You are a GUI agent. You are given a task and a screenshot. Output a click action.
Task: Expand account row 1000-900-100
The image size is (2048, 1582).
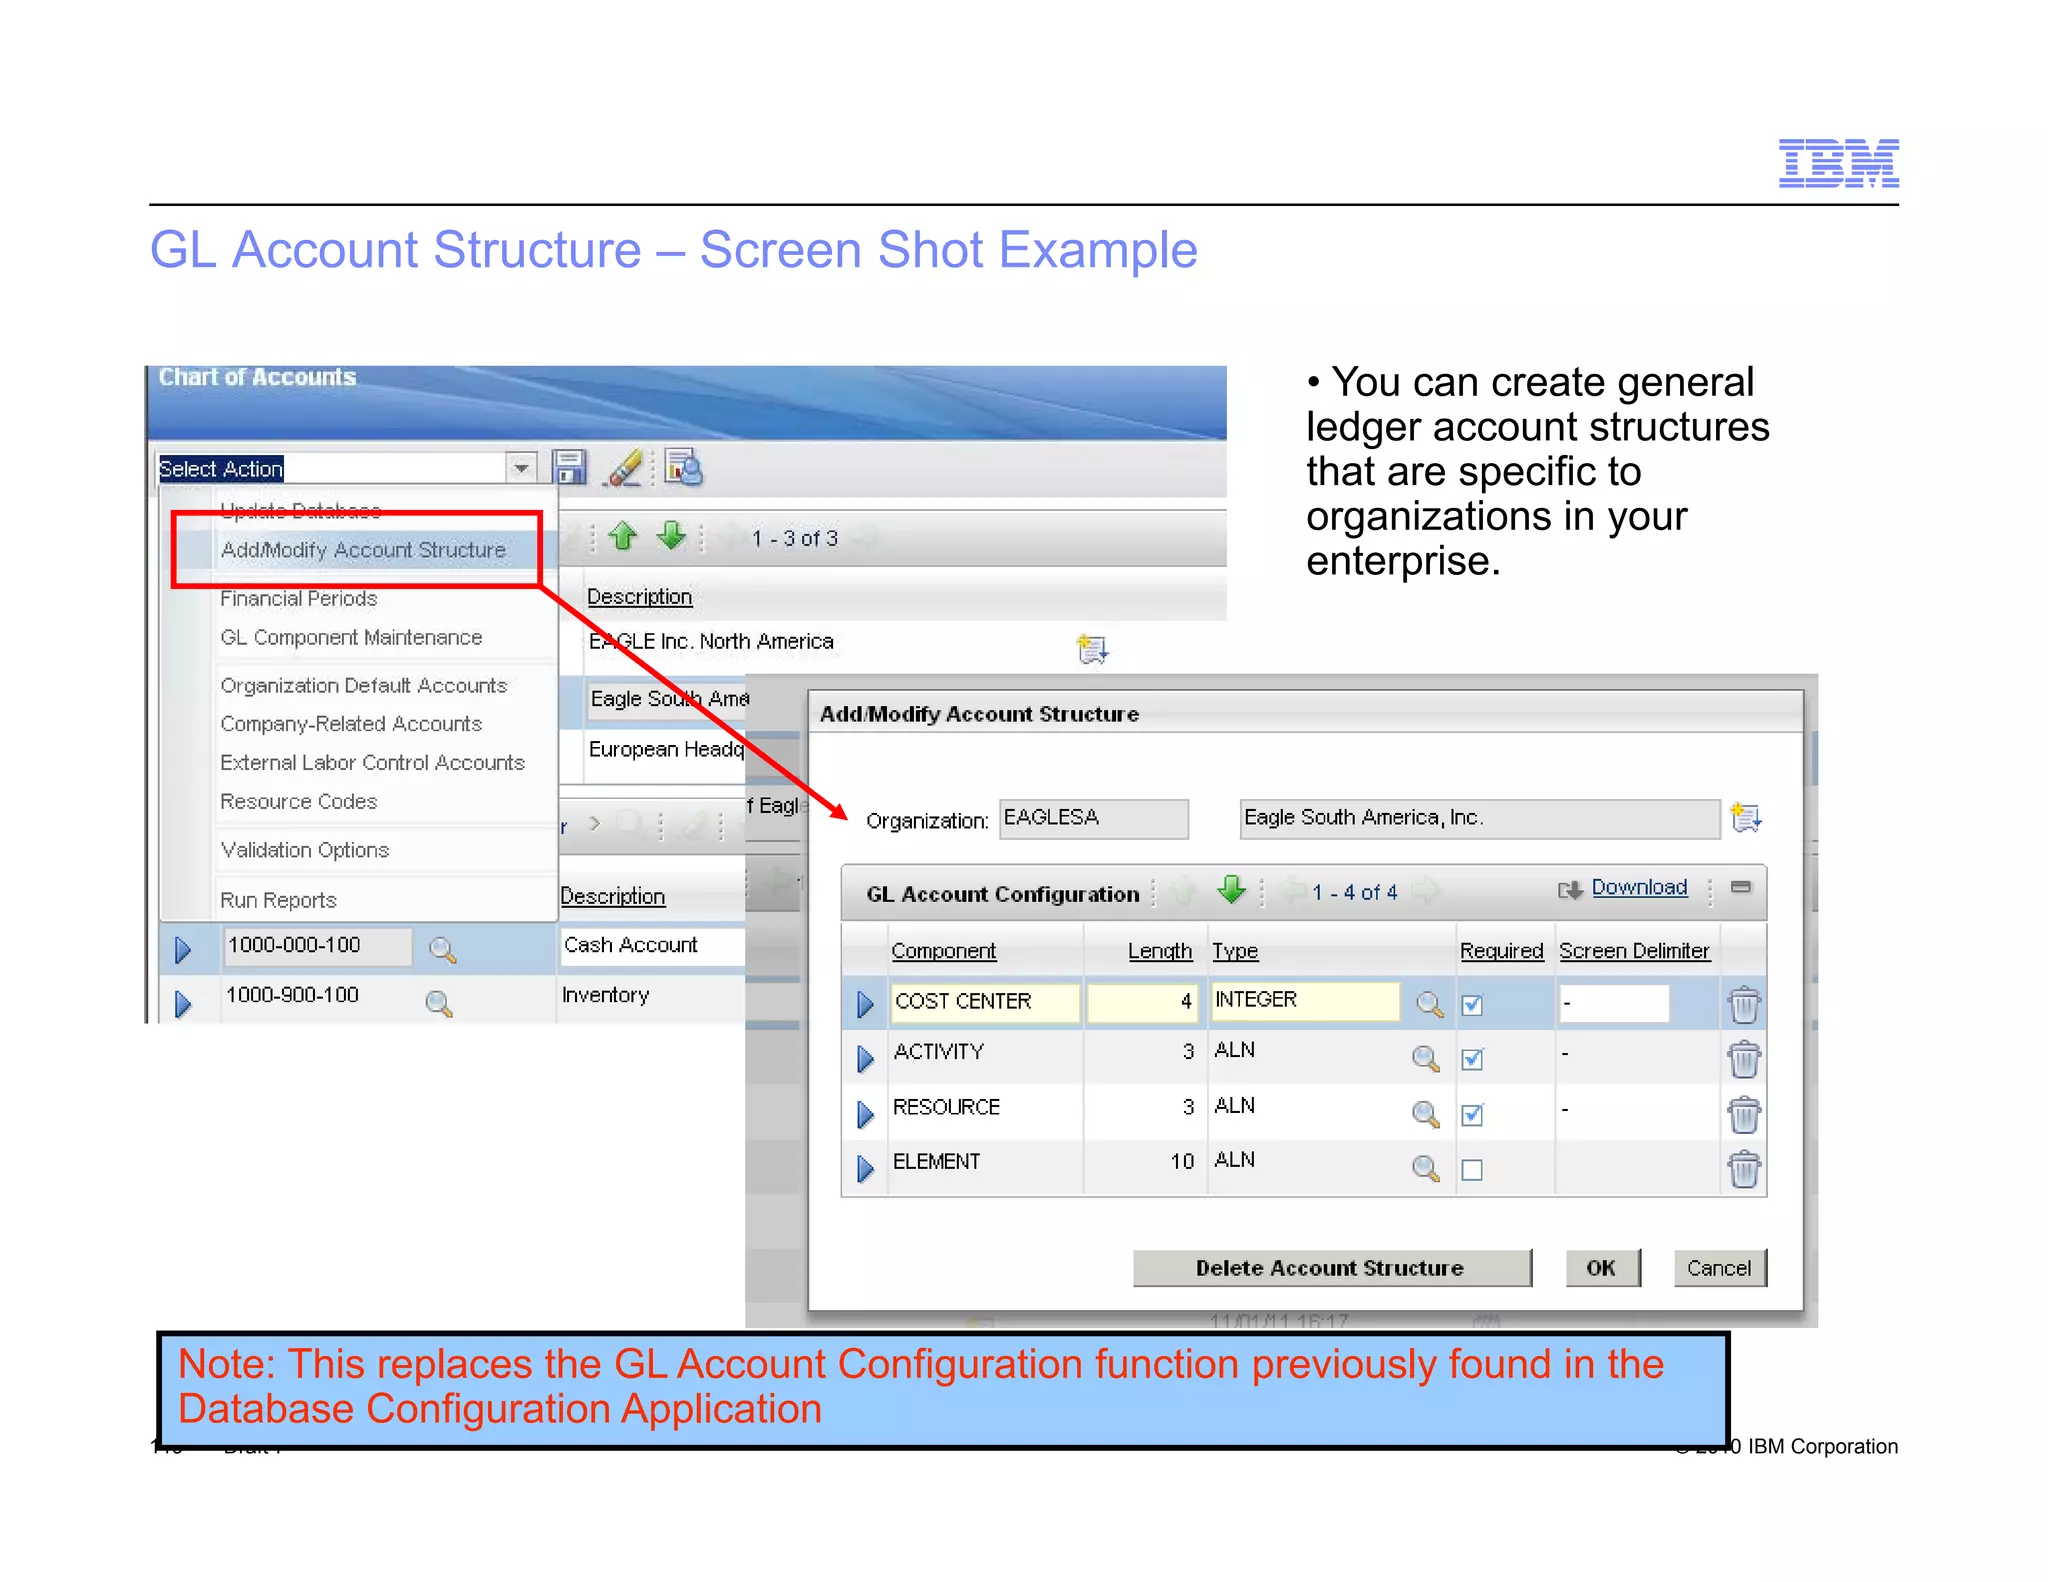pos(183,1003)
